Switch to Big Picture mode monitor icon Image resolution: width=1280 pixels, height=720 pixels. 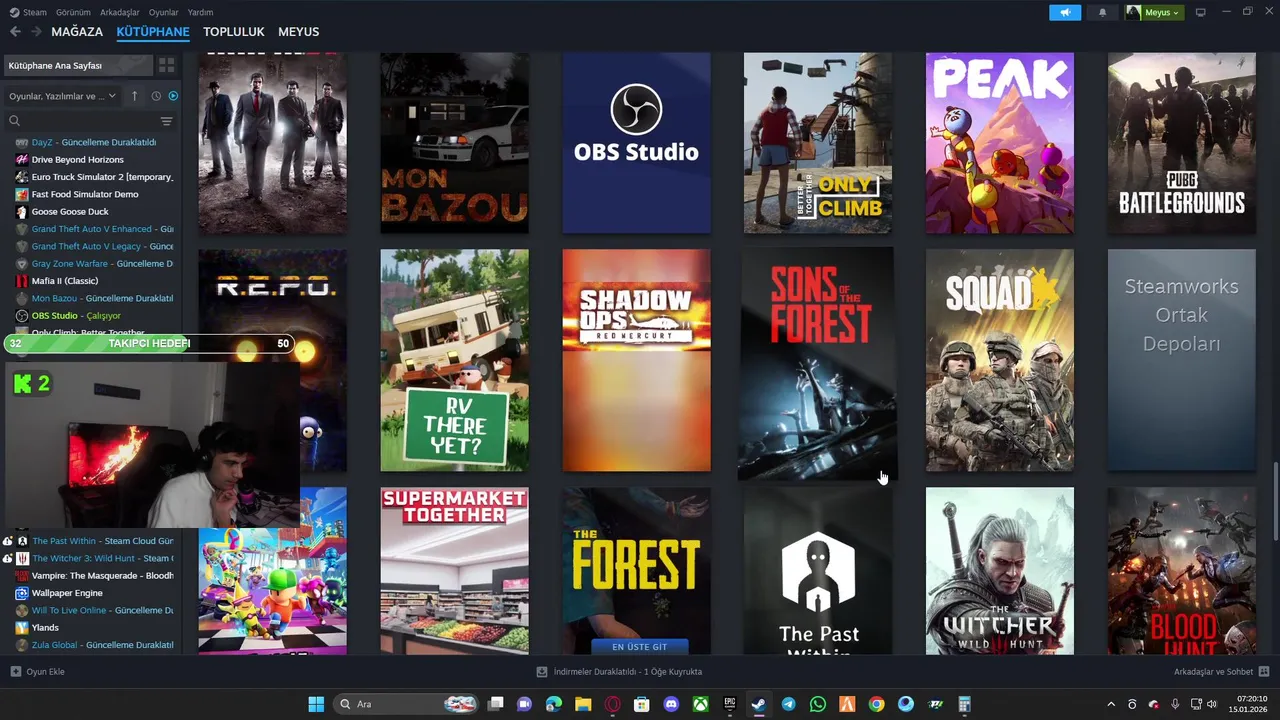coord(1201,12)
